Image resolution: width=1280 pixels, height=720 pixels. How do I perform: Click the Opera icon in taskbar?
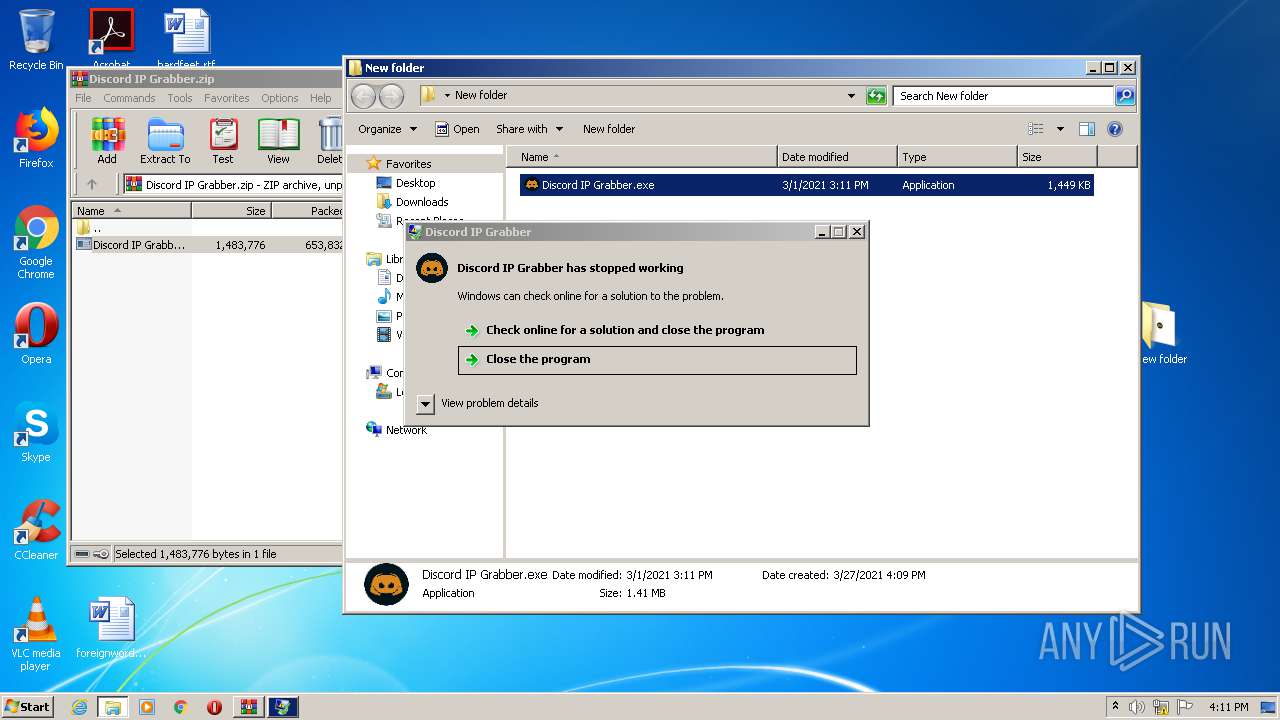[214, 707]
